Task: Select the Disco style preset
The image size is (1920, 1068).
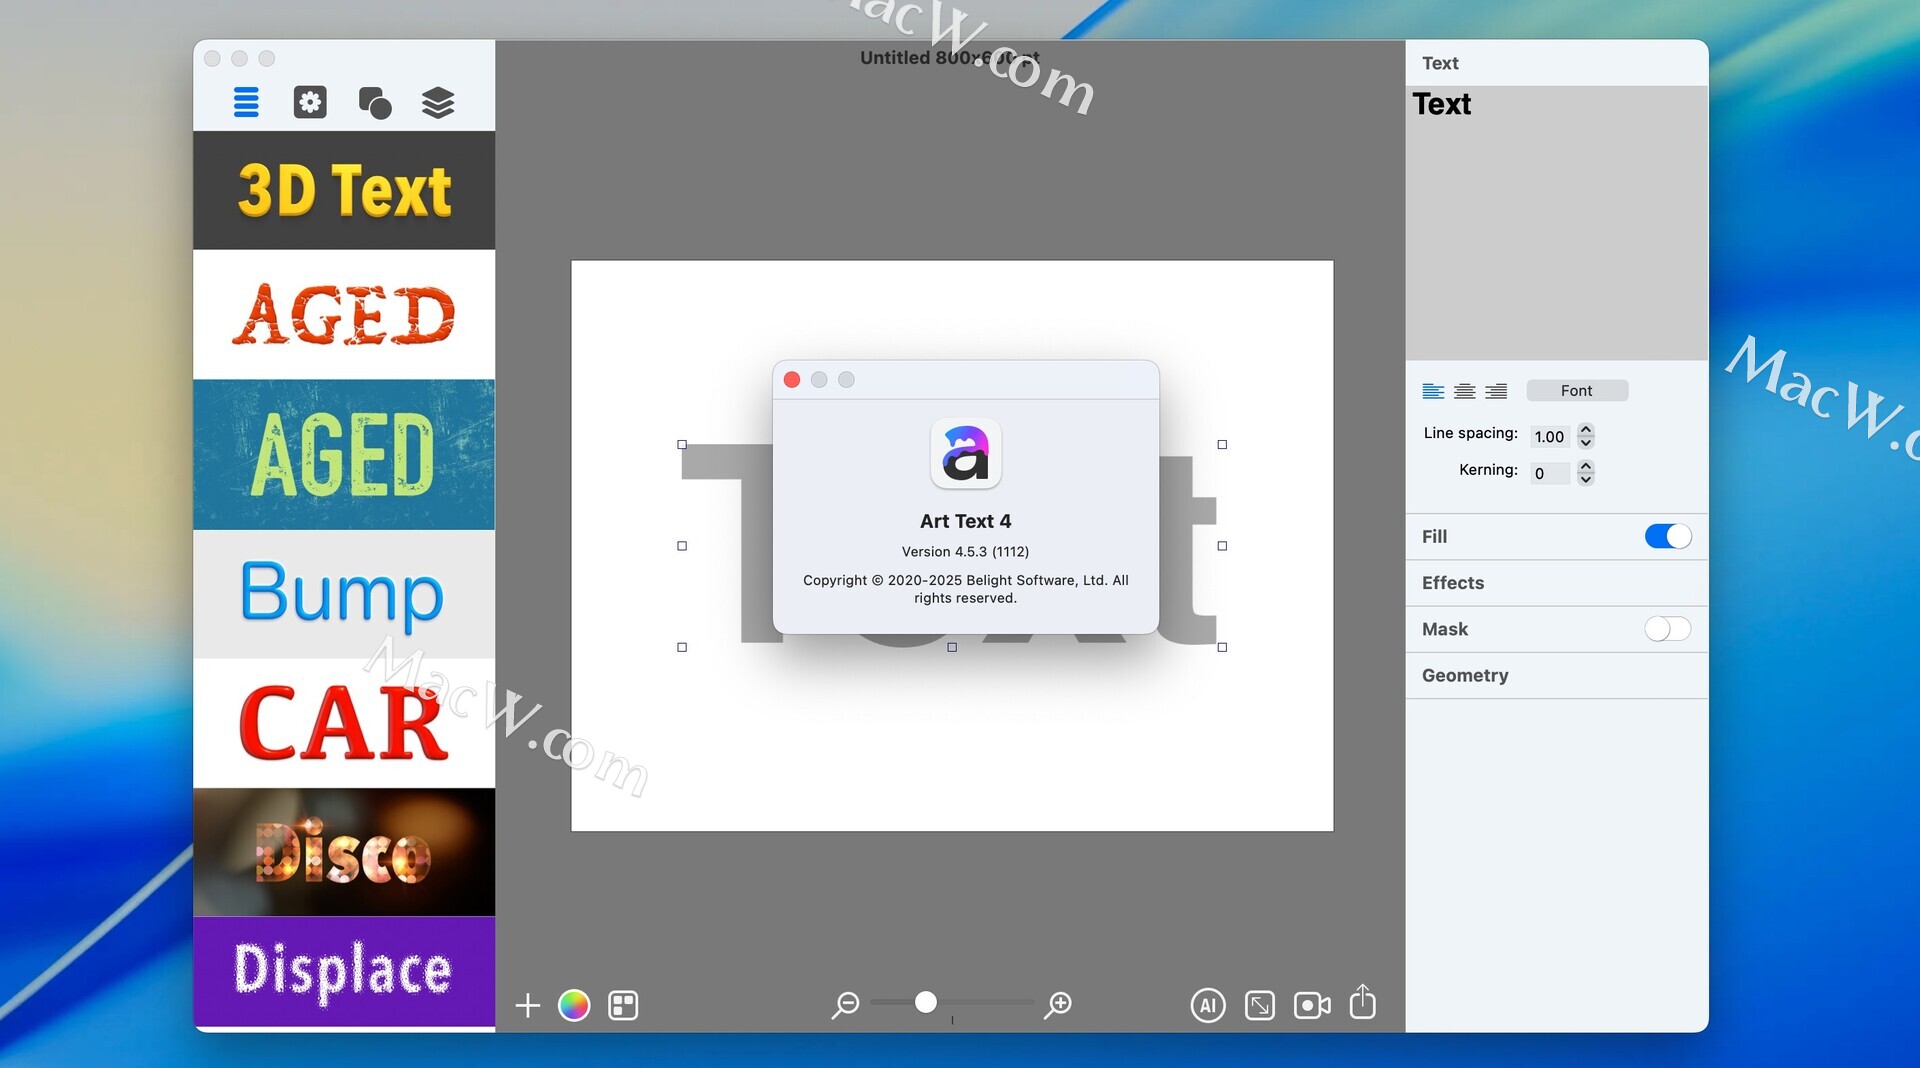Action: tap(344, 852)
